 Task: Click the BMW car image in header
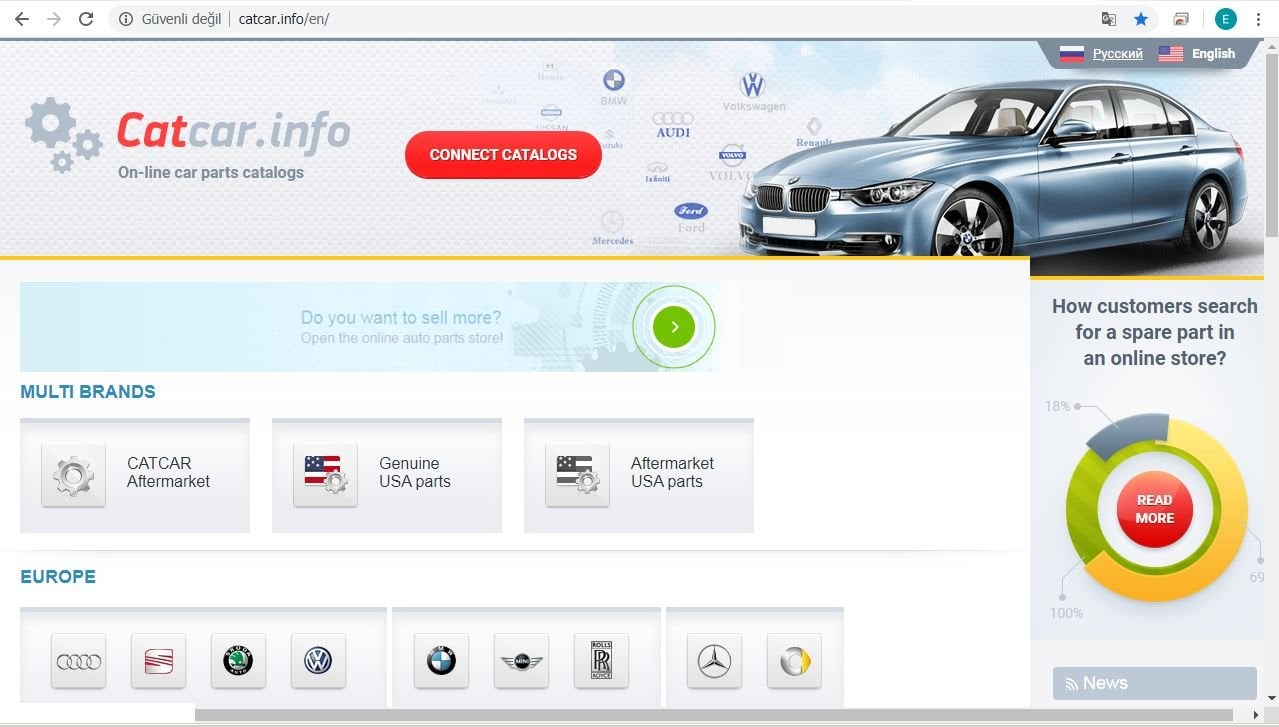point(992,168)
